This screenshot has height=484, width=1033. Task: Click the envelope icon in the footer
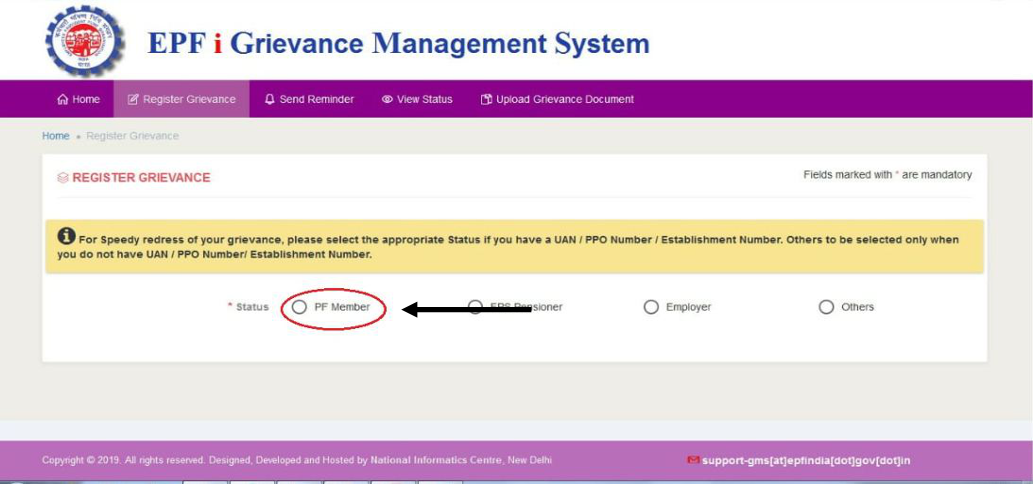(x=693, y=460)
